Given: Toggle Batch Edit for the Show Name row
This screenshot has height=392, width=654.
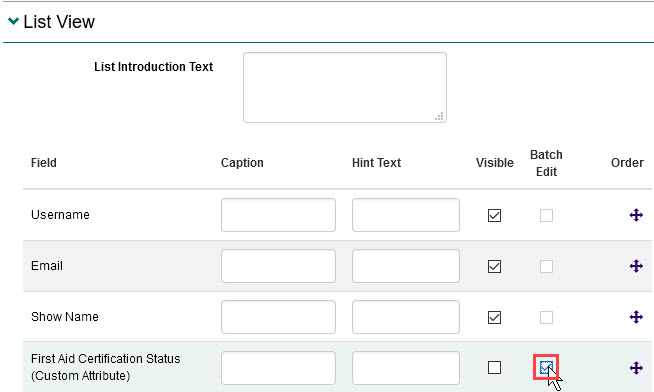Looking at the screenshot, I should tap(546, 317).
